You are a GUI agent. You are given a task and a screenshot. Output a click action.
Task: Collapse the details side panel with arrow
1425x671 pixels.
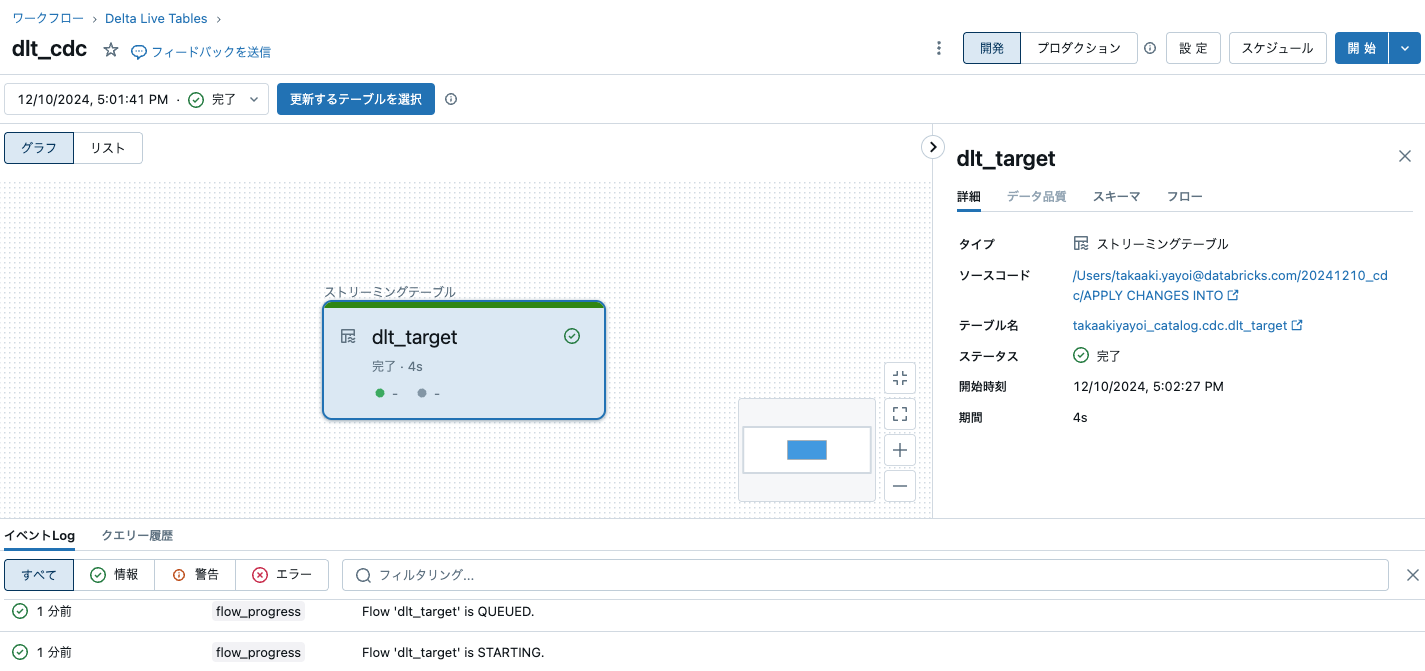[x=932, y=147]
